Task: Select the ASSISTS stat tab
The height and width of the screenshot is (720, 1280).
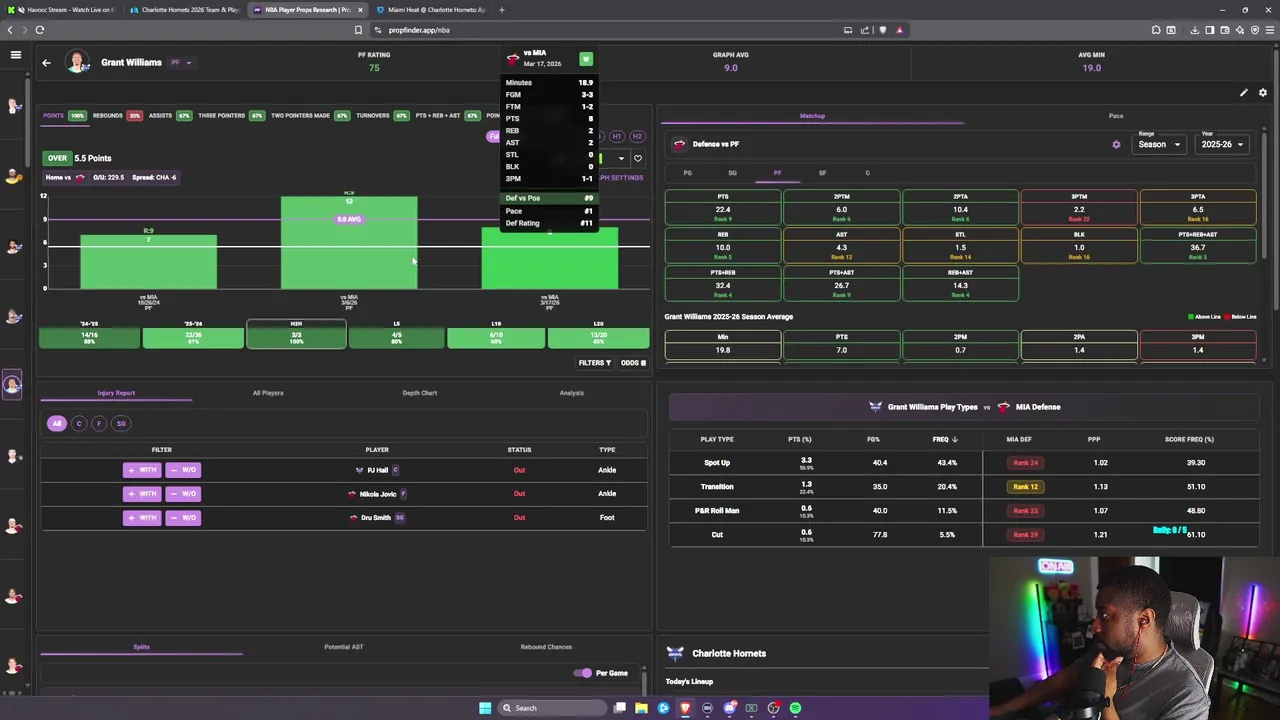Action: click(x=169, y=116)
